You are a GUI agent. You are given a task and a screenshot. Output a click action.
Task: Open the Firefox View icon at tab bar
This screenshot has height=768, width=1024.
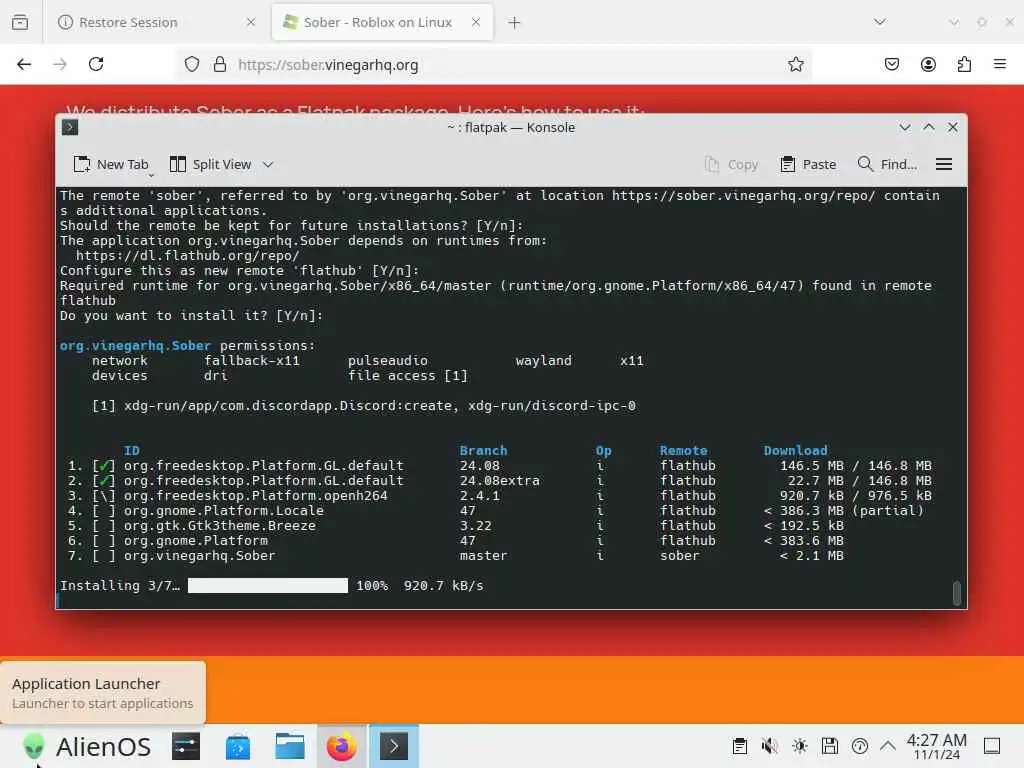pos(20,22)
